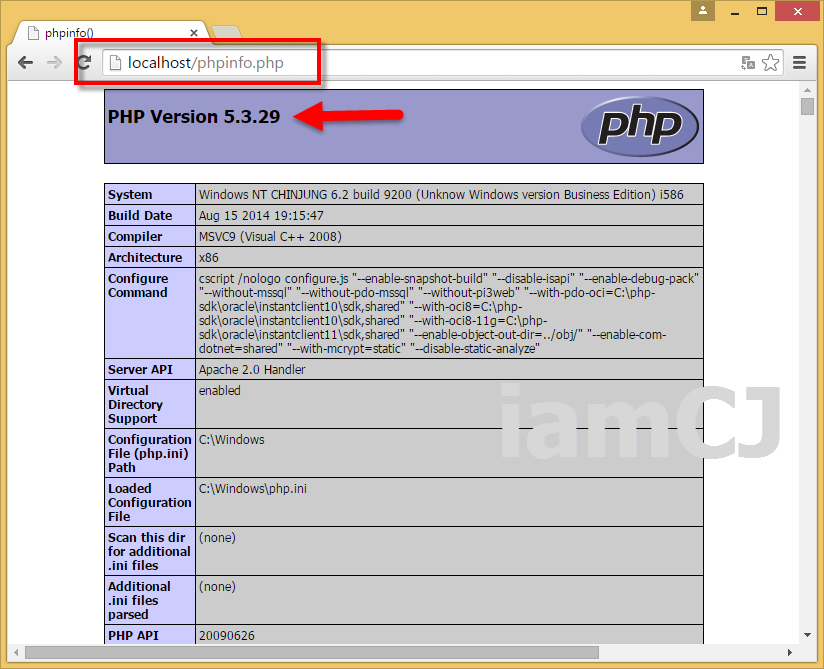The width and height of the screenshot is (824, 669).
Task: Click the MSVC9 (Visual C++ 2008) value
Action: tap(270, 236)
